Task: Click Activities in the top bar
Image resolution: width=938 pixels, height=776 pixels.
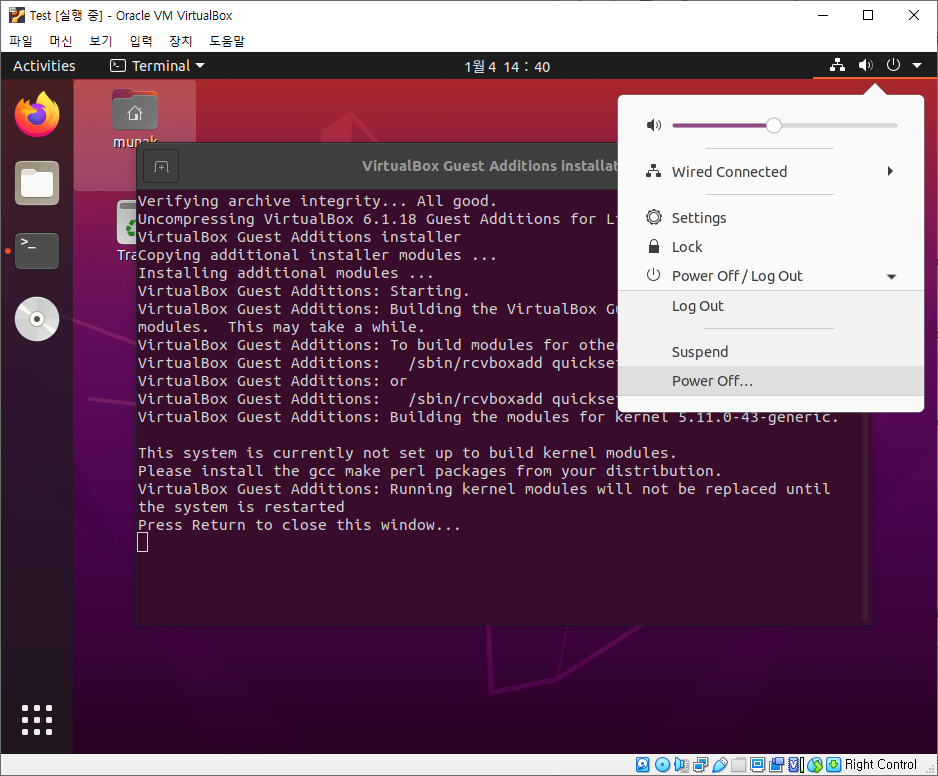Action: [x=44, y=66]
